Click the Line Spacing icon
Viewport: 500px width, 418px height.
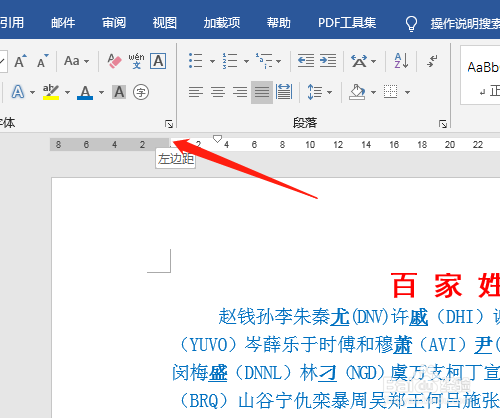point(314,92)
